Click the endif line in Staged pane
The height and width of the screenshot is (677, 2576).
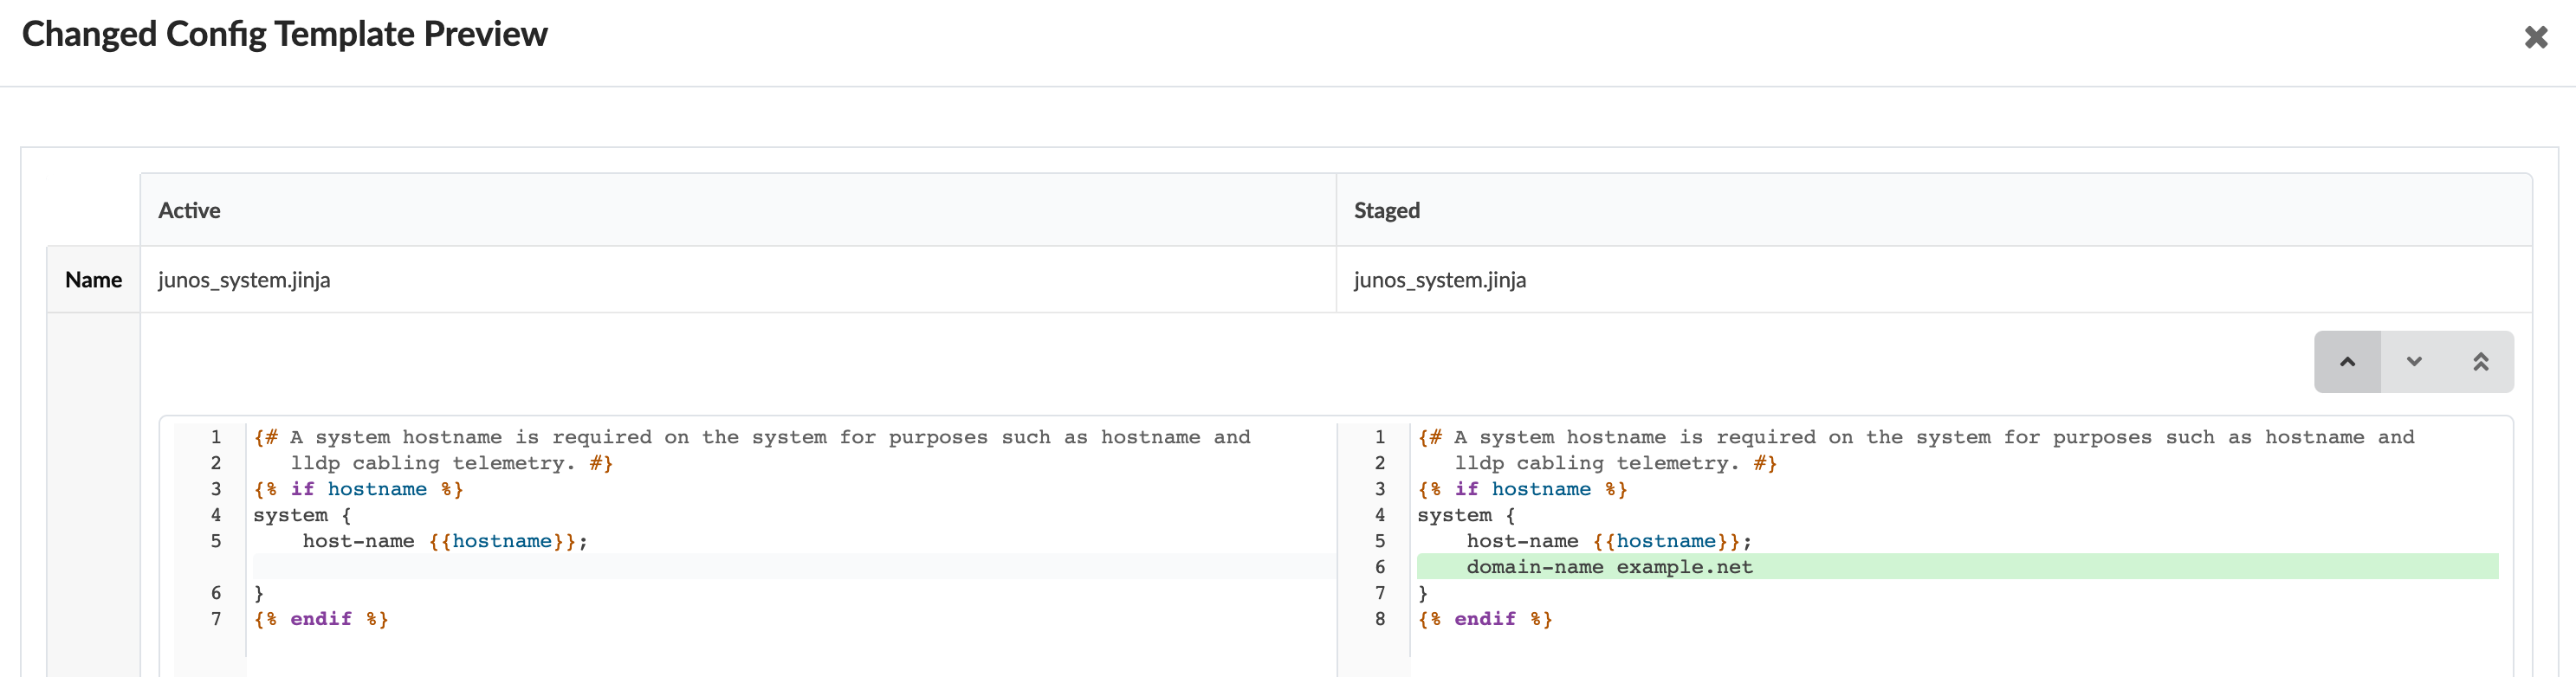[x=1485, y=619]
